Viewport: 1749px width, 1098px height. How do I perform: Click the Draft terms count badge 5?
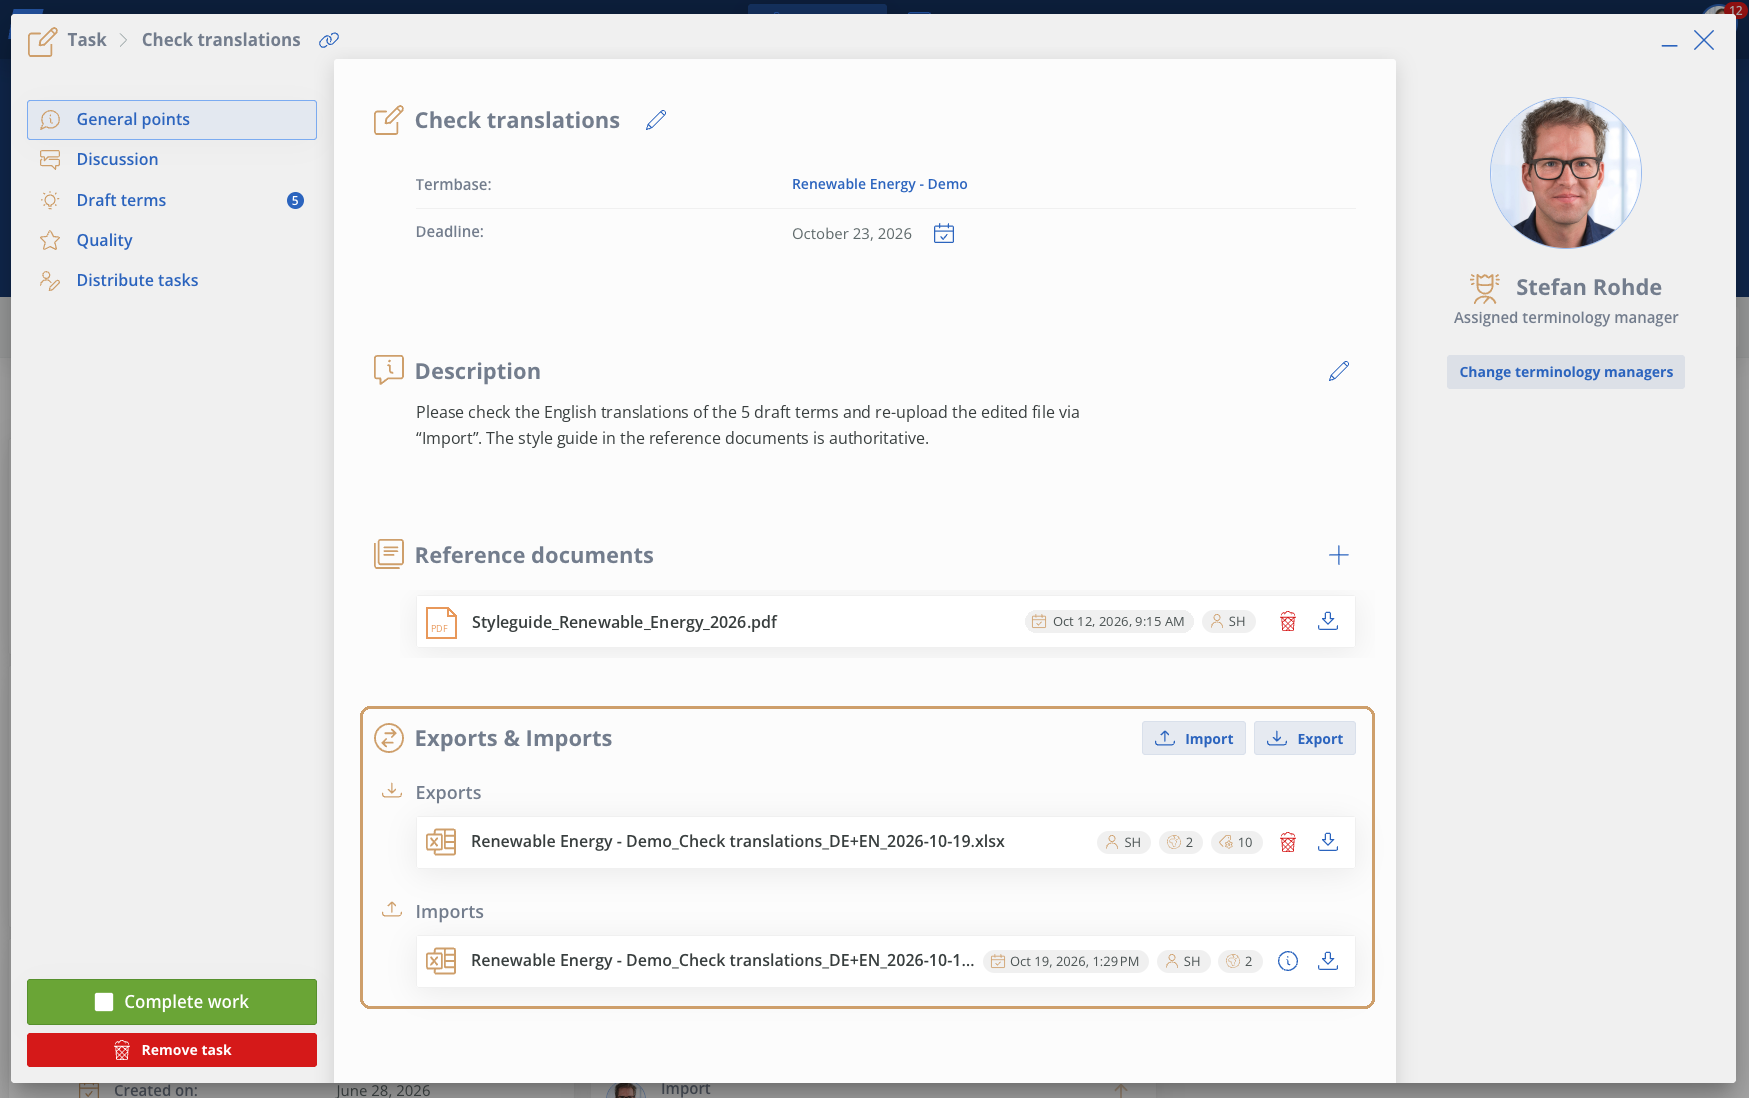(x=295, y=200)
